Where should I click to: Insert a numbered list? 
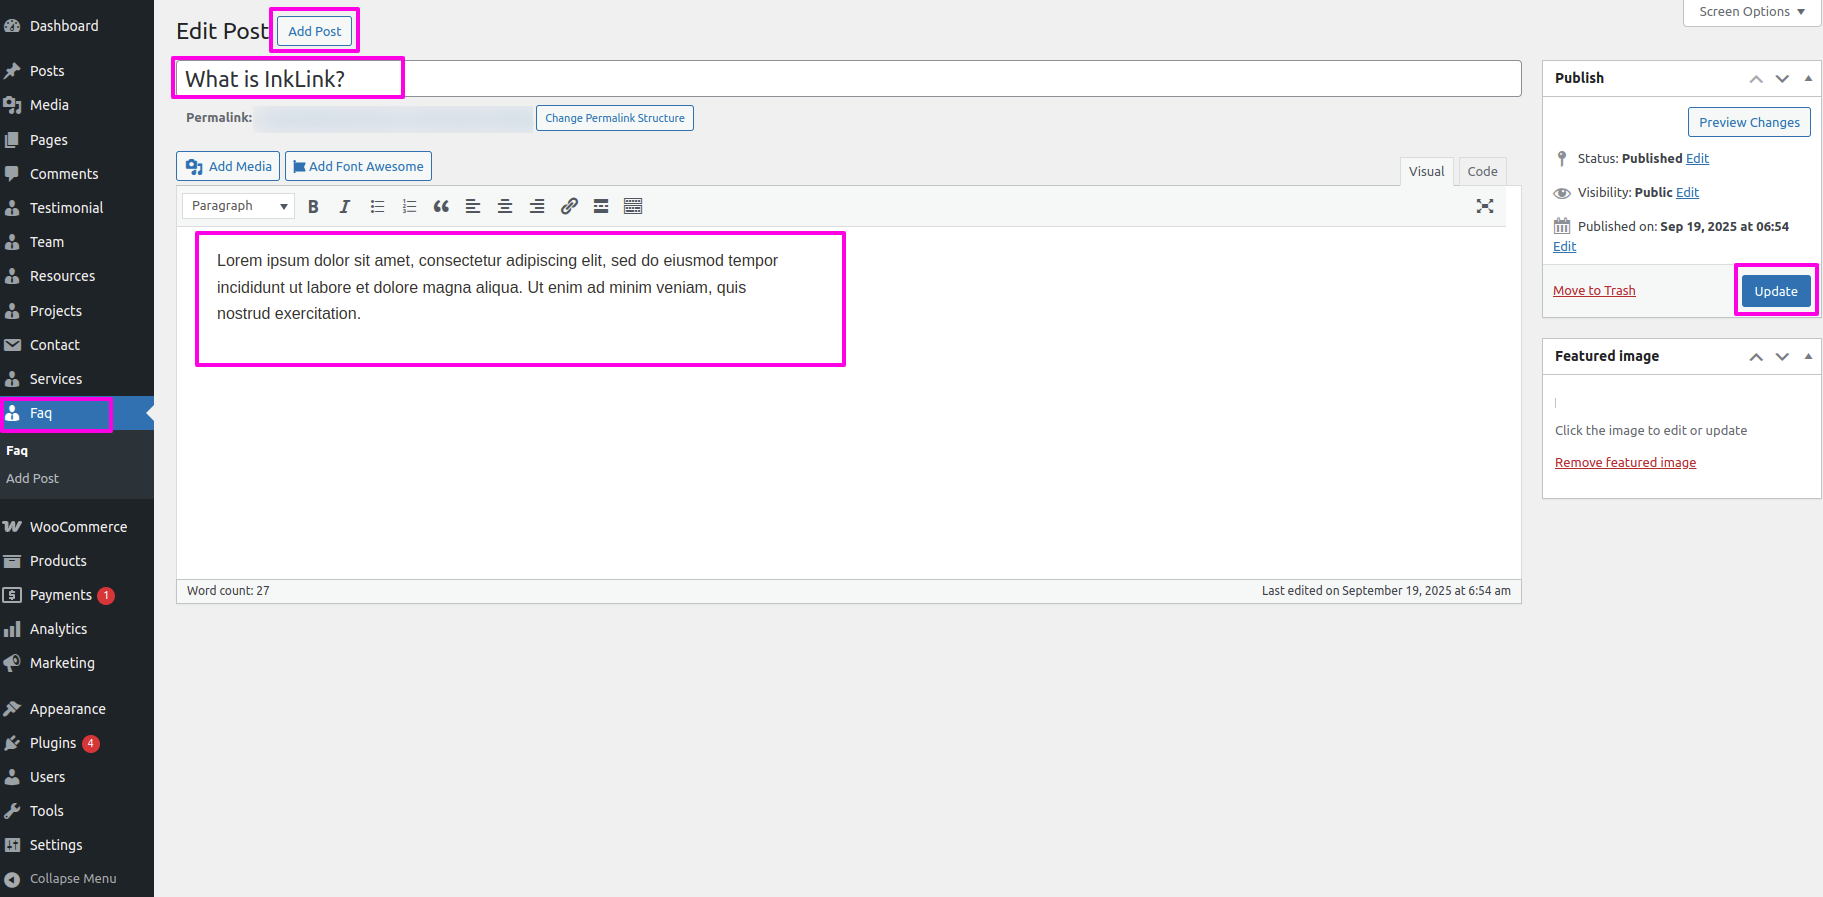[409, 206]
